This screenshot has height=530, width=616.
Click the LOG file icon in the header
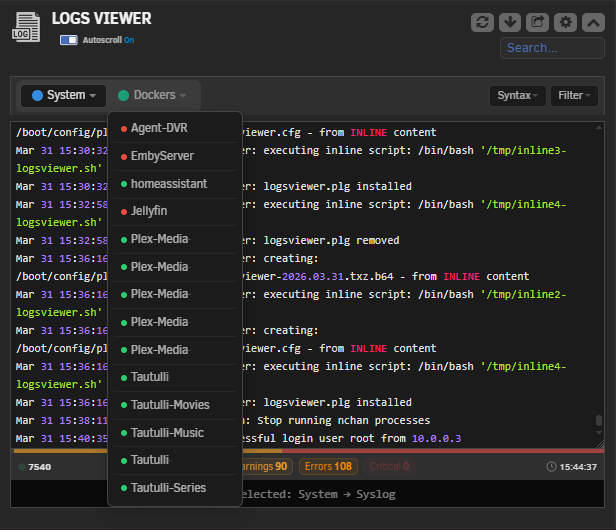(x=26, y=28)
